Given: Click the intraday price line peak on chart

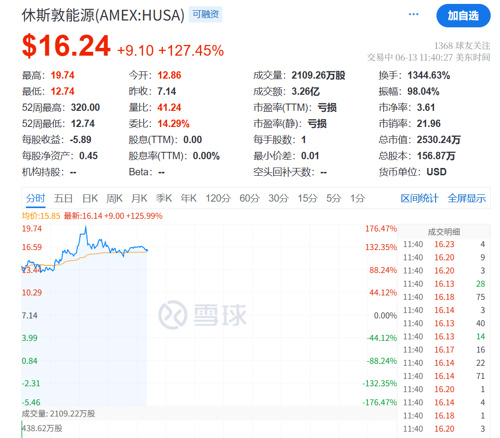Looking at the screenshot, I should point(86,227).
